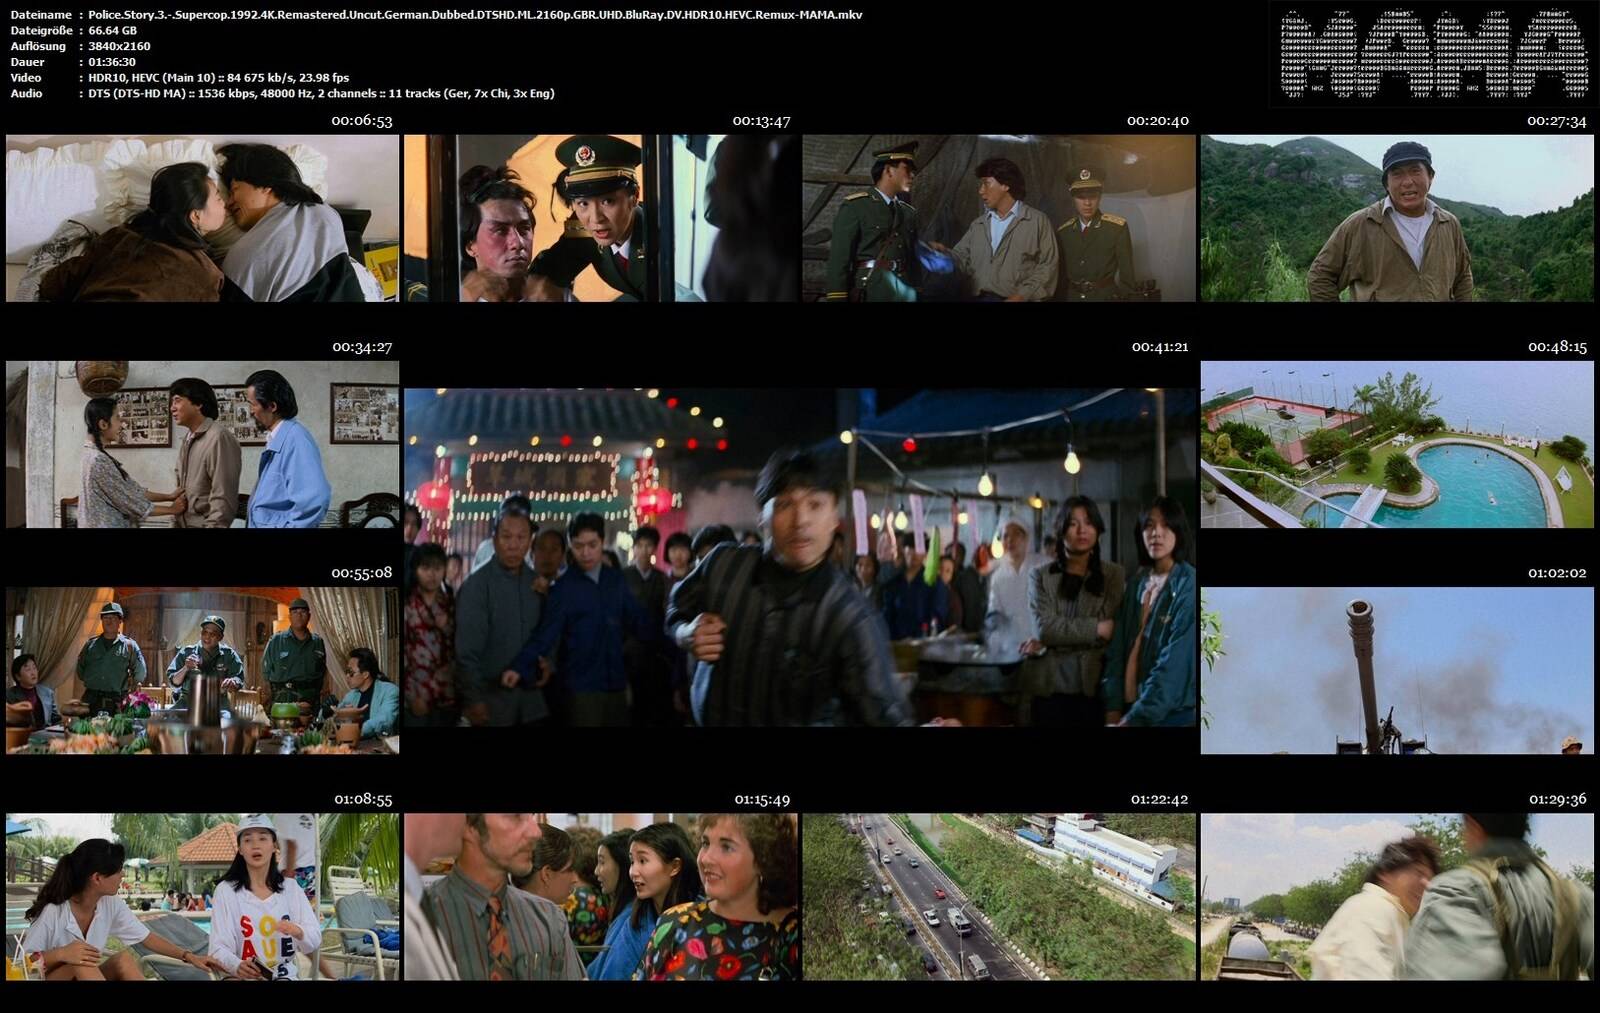Click the 01:22:42 timestamp label
Screen dimensions: 1600x1013
(1160, 800)
